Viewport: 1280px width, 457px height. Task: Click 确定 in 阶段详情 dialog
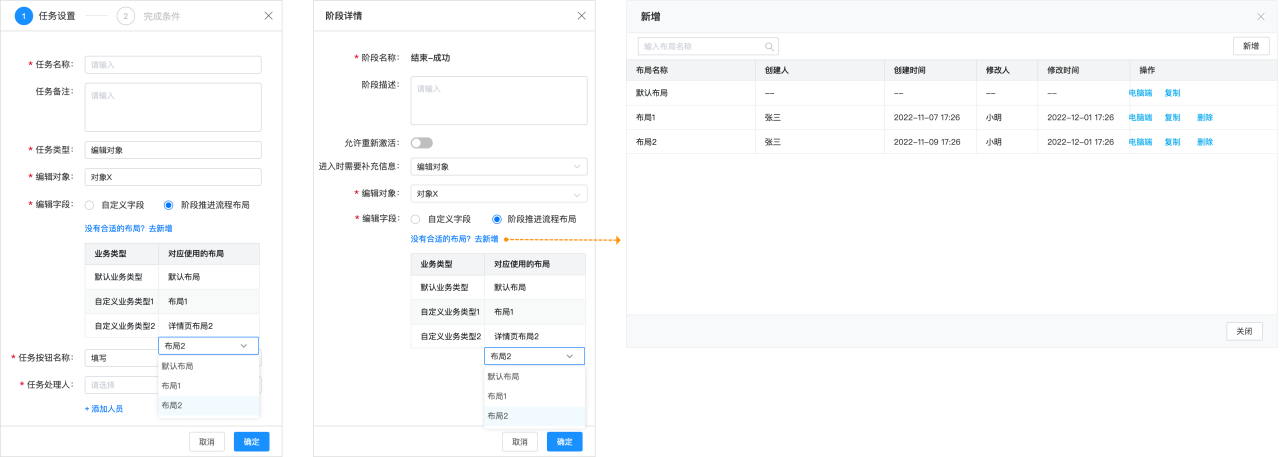pos(565,442)
